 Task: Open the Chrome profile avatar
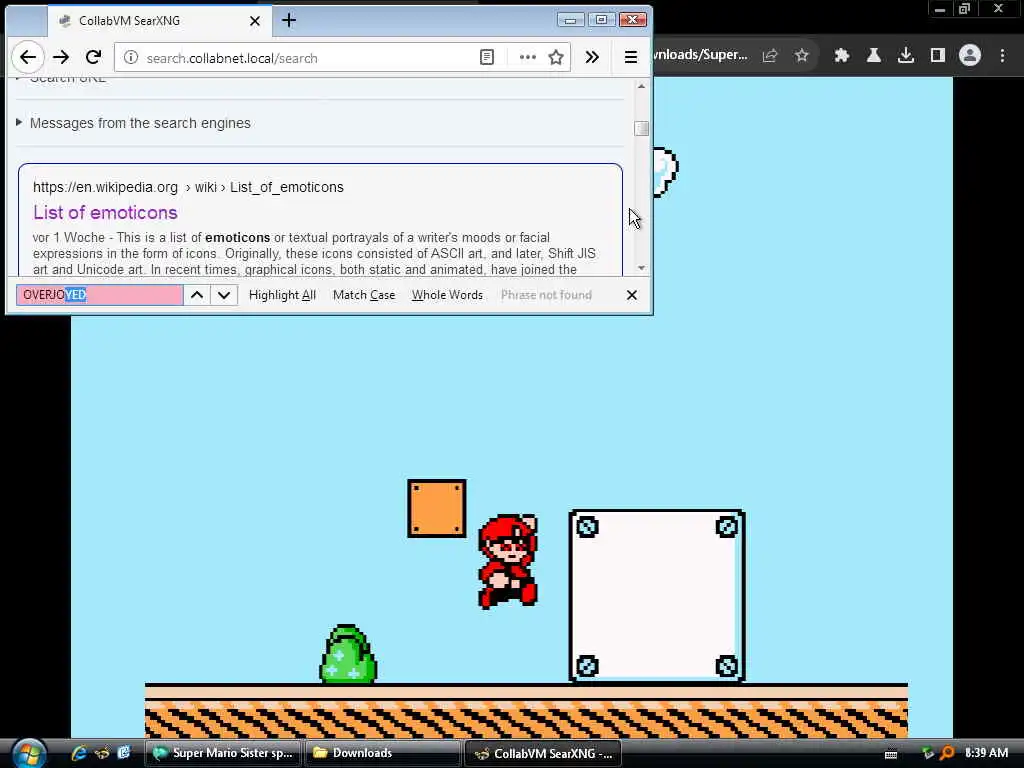pyautogui.click(x=970, y=56)
